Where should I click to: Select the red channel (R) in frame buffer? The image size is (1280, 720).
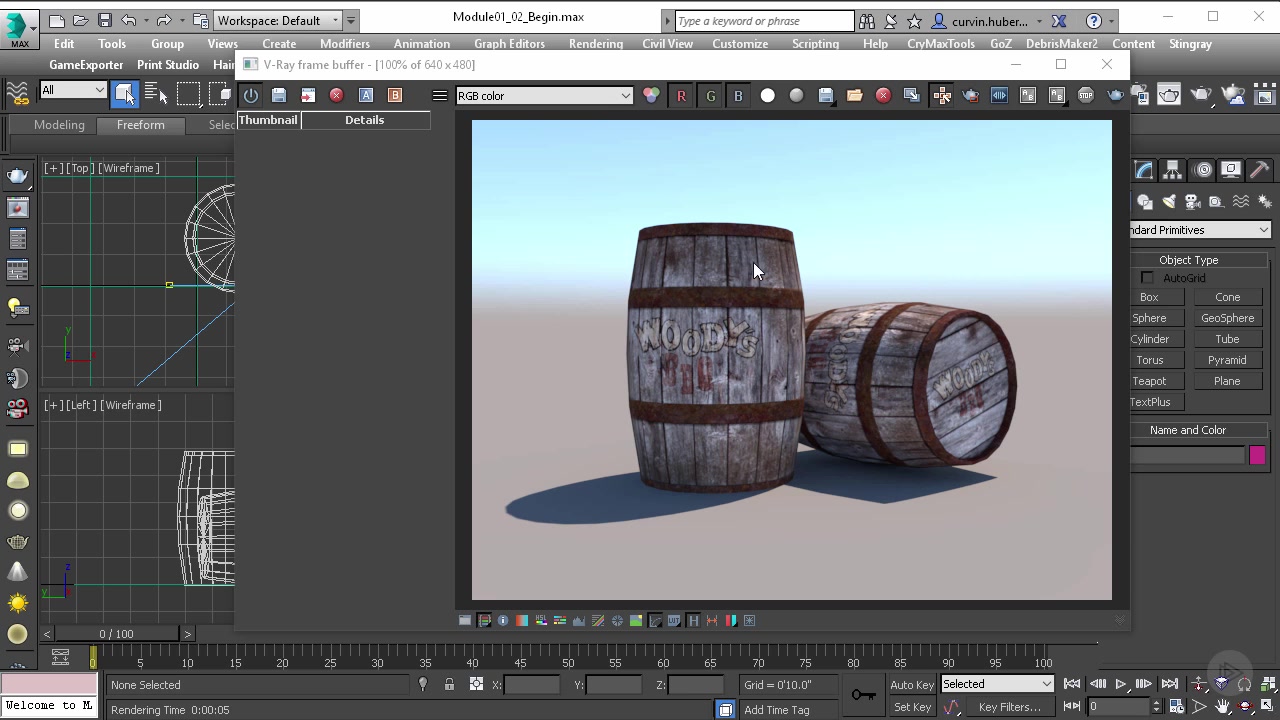[x=681, y=95]
